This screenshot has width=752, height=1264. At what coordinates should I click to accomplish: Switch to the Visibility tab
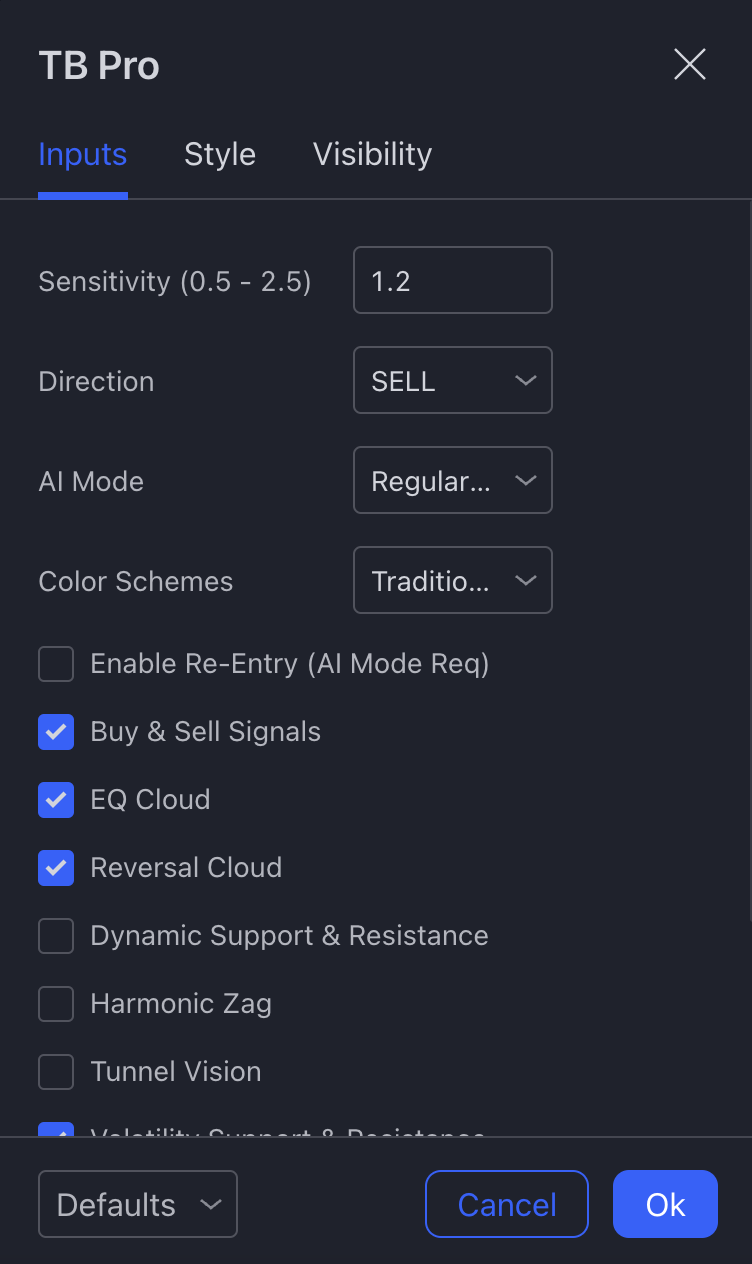(x=372, y=155)
